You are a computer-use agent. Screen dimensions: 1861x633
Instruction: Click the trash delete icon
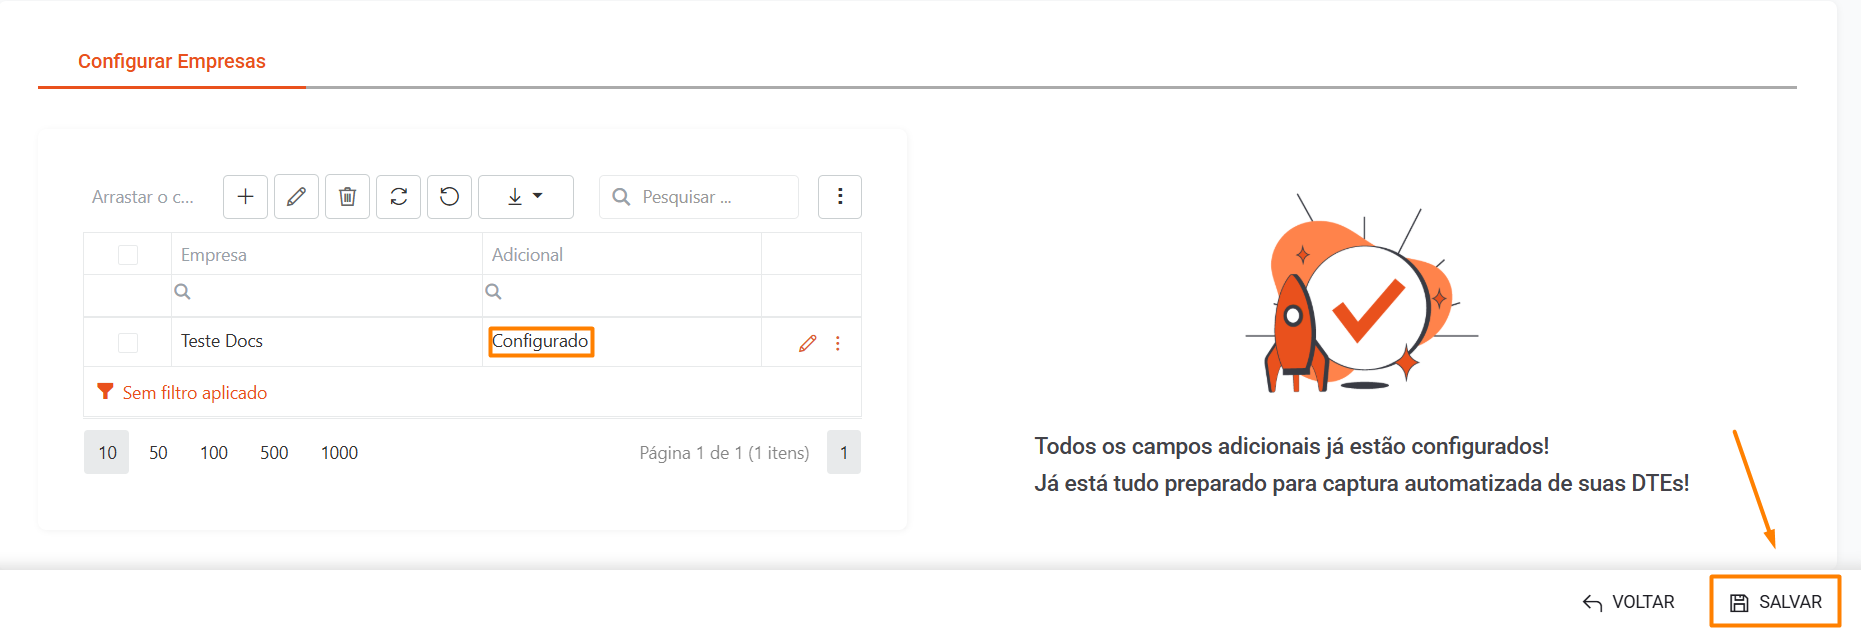[x=347, y=197]
